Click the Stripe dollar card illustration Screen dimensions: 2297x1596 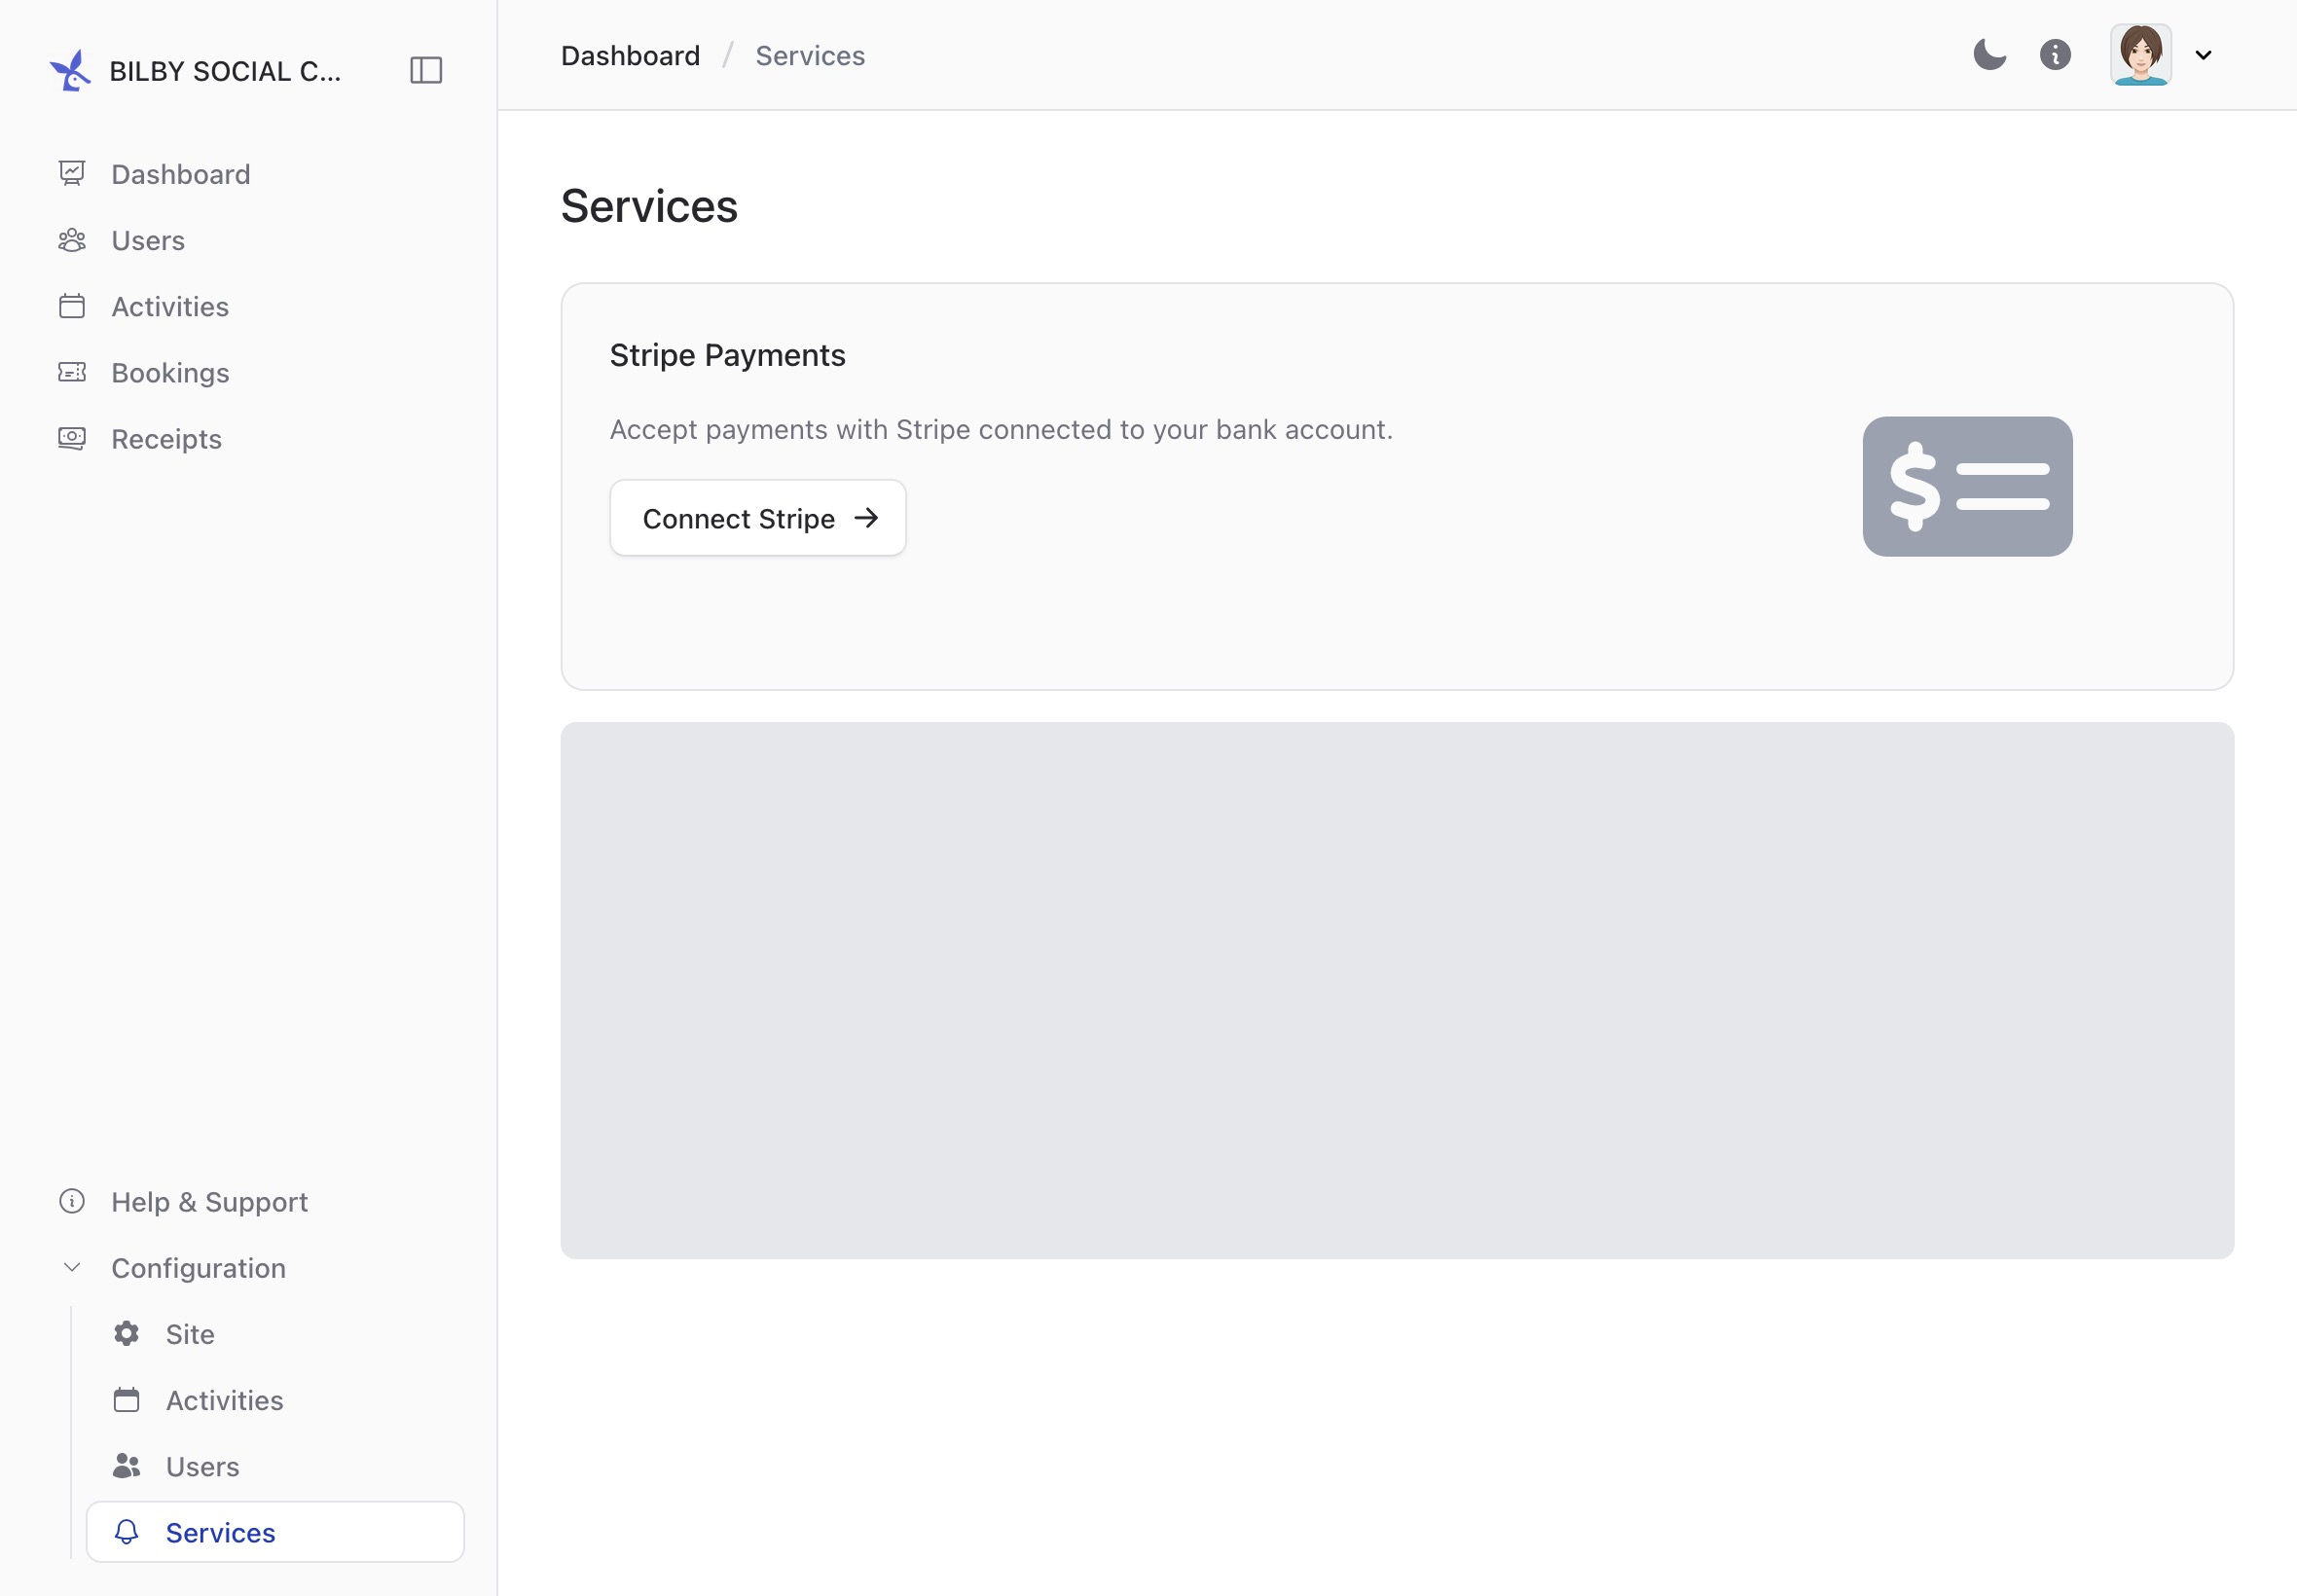tap(1967, 486)
